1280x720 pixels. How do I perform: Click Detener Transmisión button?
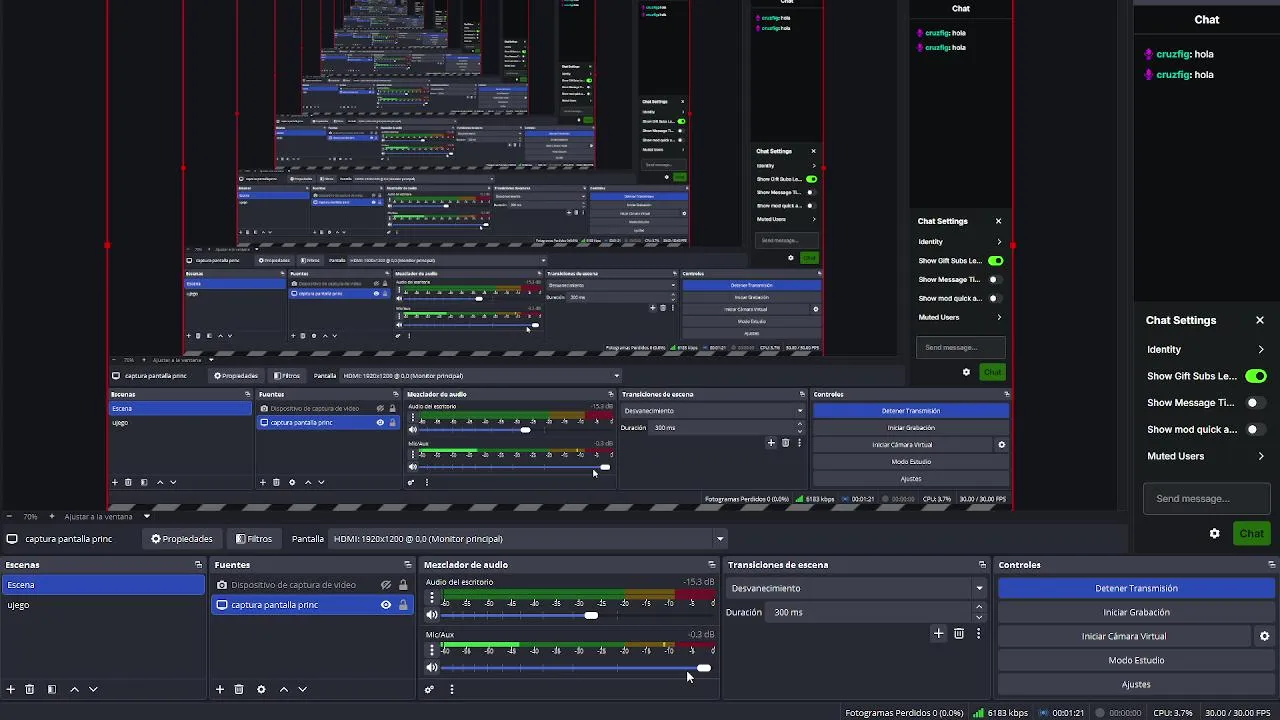pos(1136,588)
